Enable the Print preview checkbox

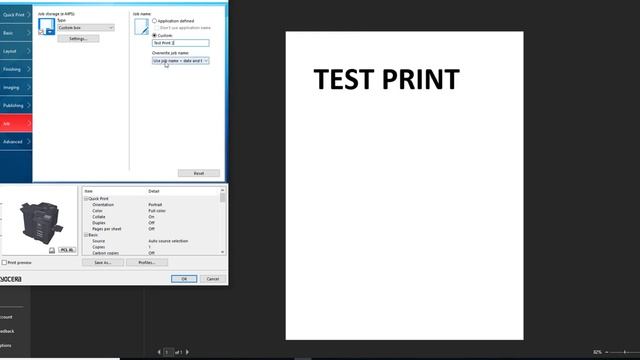tap(4, 262)
